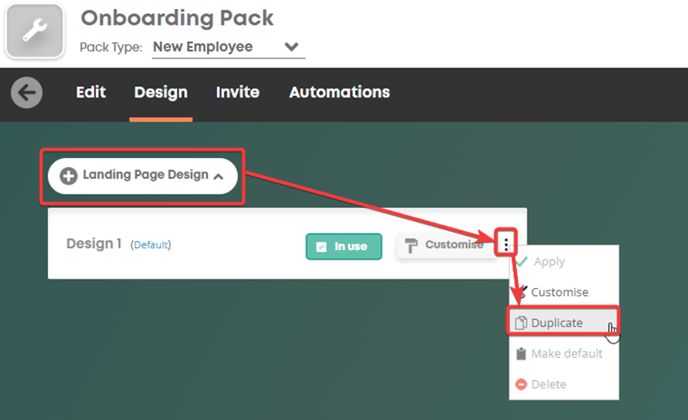Viewport: 688px width, 420px height.
Task: Open the Invite tab
Action: [237, 92]
